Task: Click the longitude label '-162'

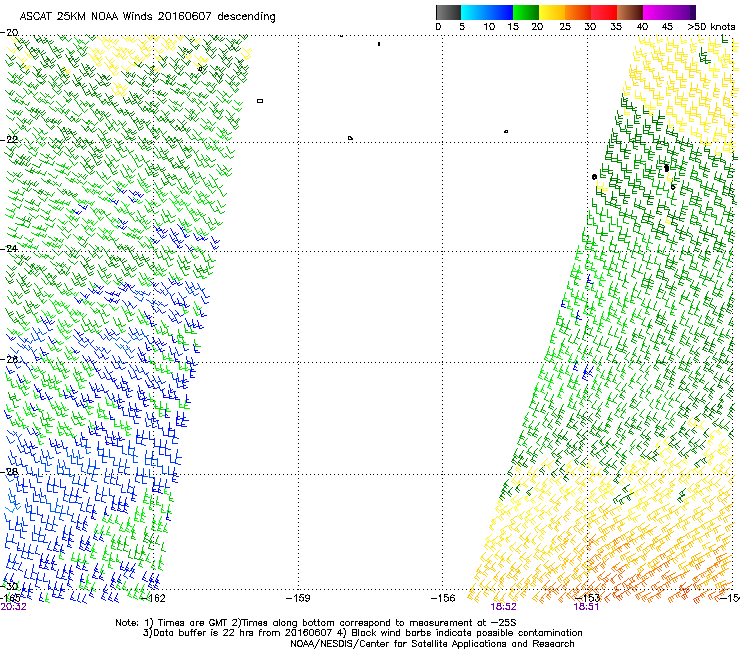Action: click(x=154, y=598)
